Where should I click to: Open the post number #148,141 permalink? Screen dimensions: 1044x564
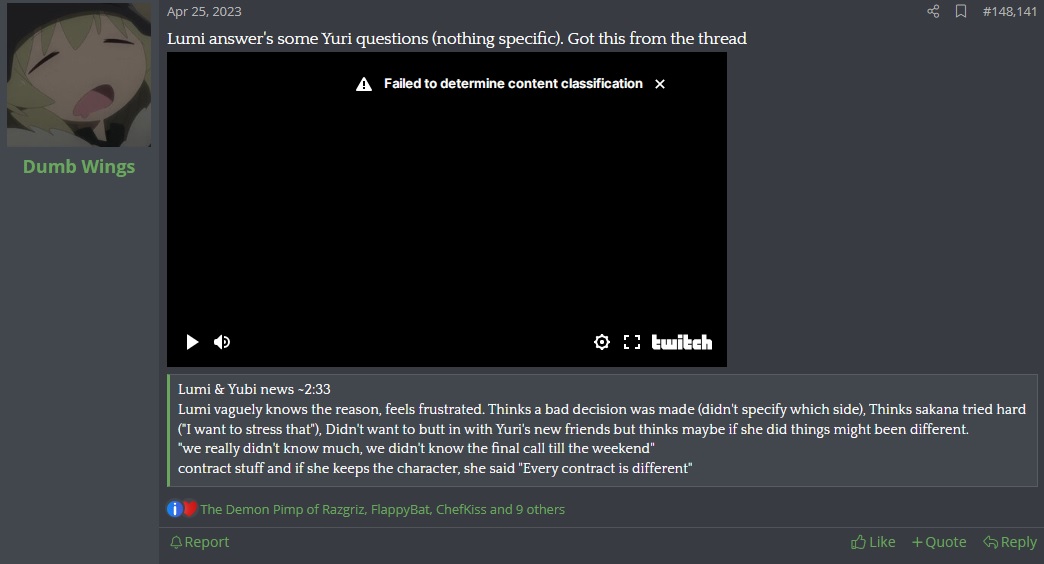click(x=1009, y=11)
